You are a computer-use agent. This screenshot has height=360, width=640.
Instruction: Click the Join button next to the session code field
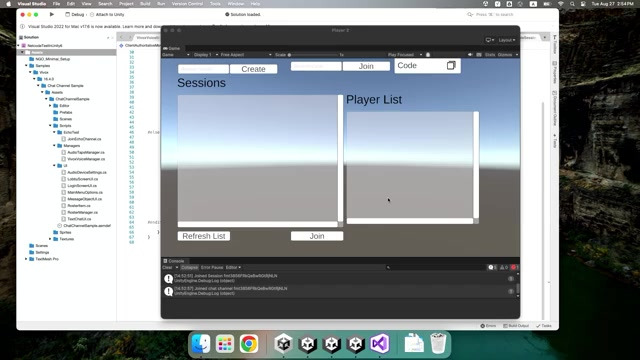click(366, 66)
